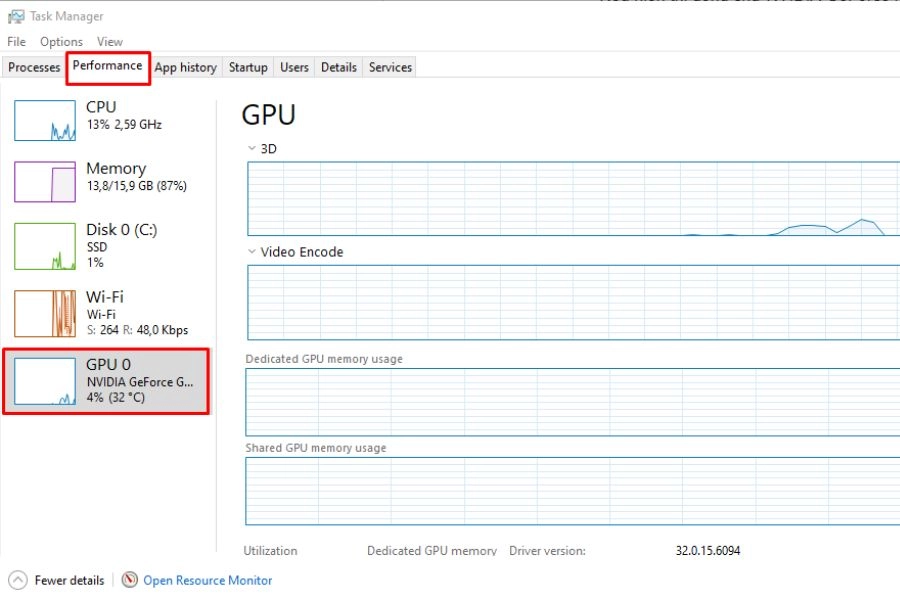This screenshot has width=900, height=600.
Task: Click the driver version 32.0.15.6094 value
Action: [708, 551]
